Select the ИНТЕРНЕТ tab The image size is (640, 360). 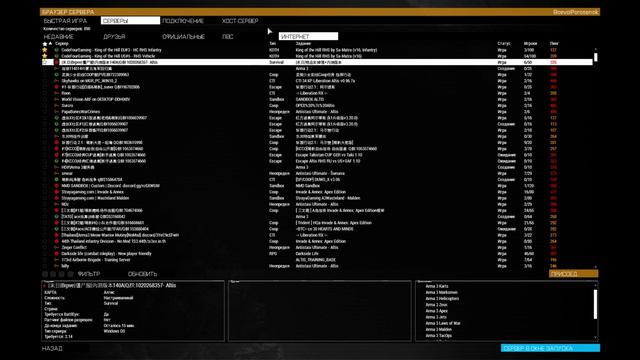click(x=308, y=36)
